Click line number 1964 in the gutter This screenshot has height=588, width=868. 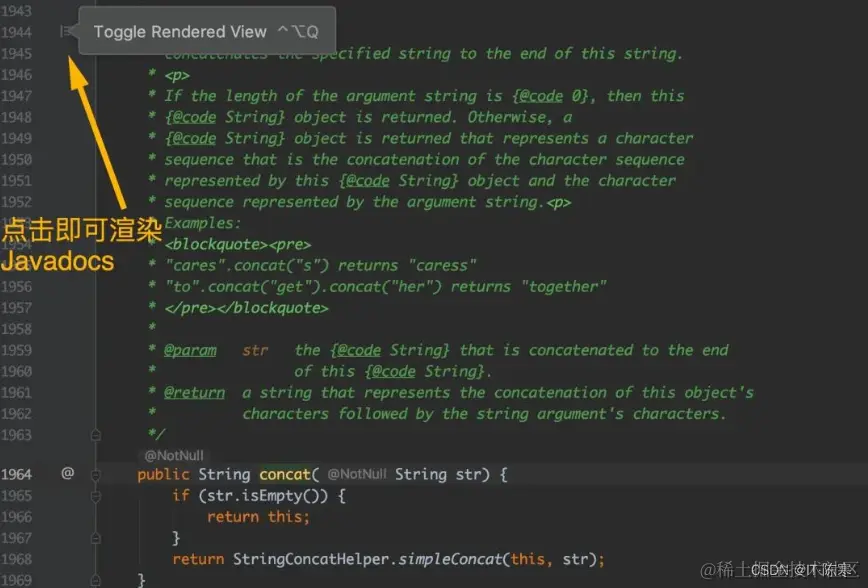click(16, 474)
